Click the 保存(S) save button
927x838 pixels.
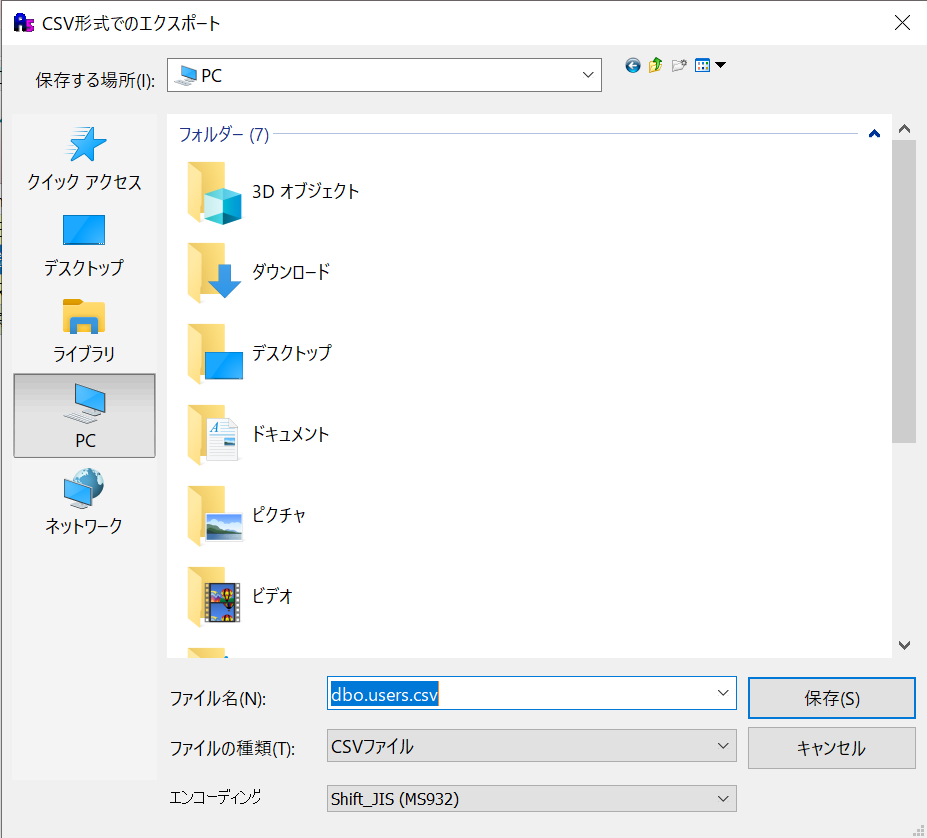coord(832,698)
